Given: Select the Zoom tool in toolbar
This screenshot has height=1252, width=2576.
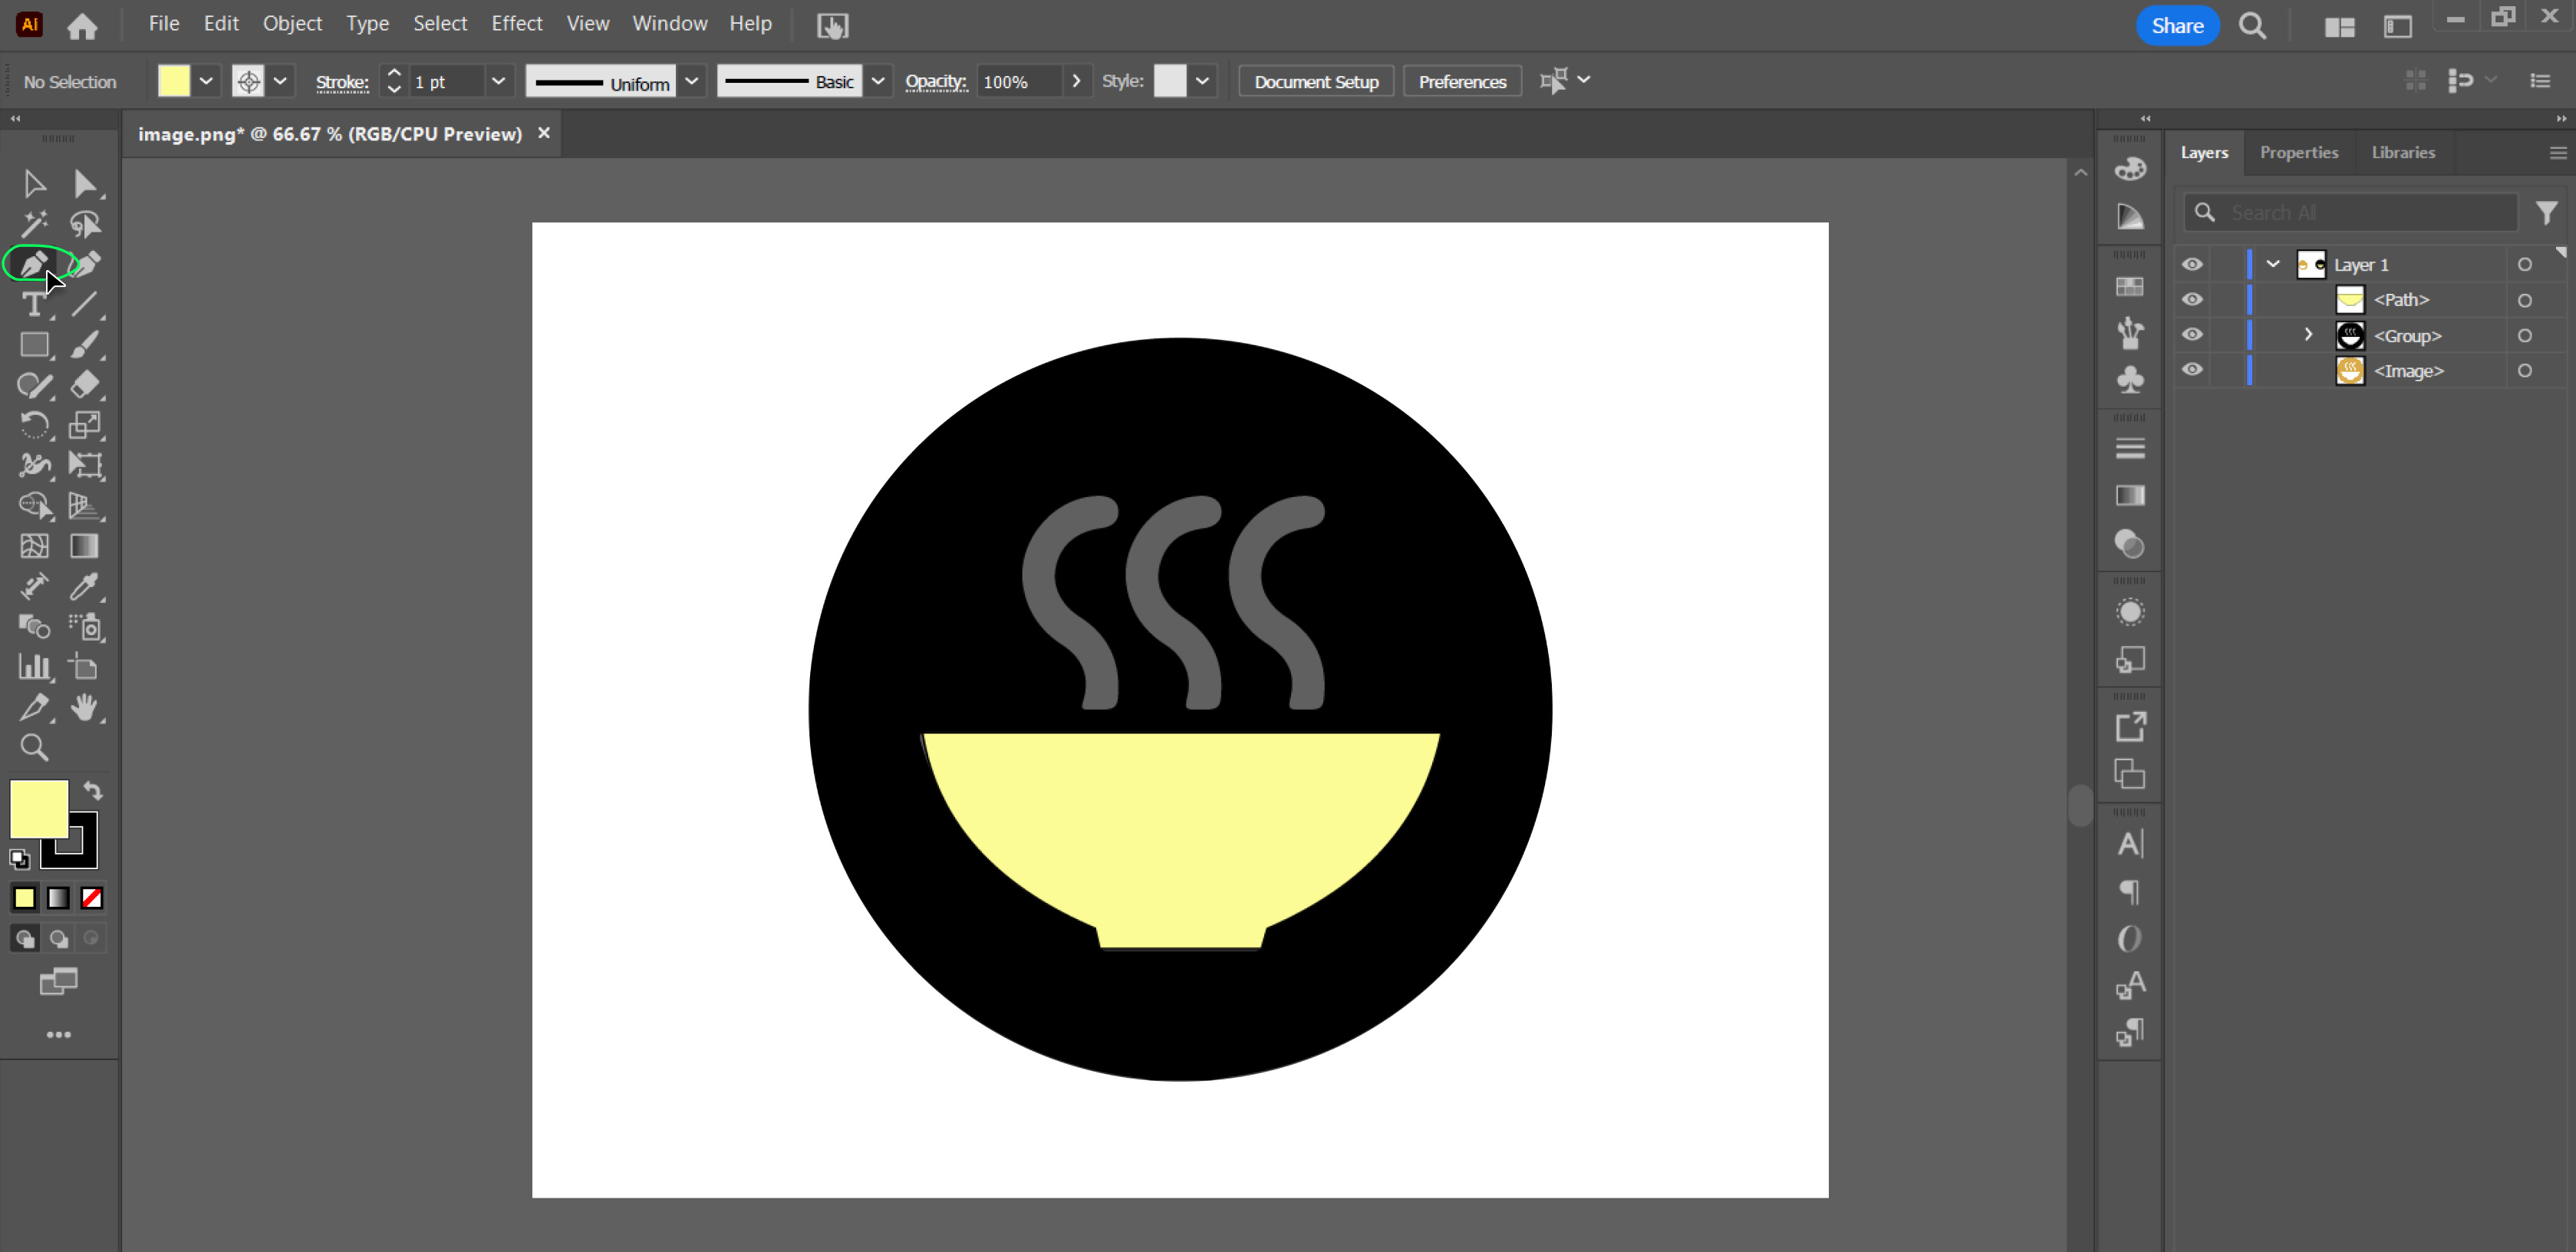Looking at the screenshot, I should 35,747.
